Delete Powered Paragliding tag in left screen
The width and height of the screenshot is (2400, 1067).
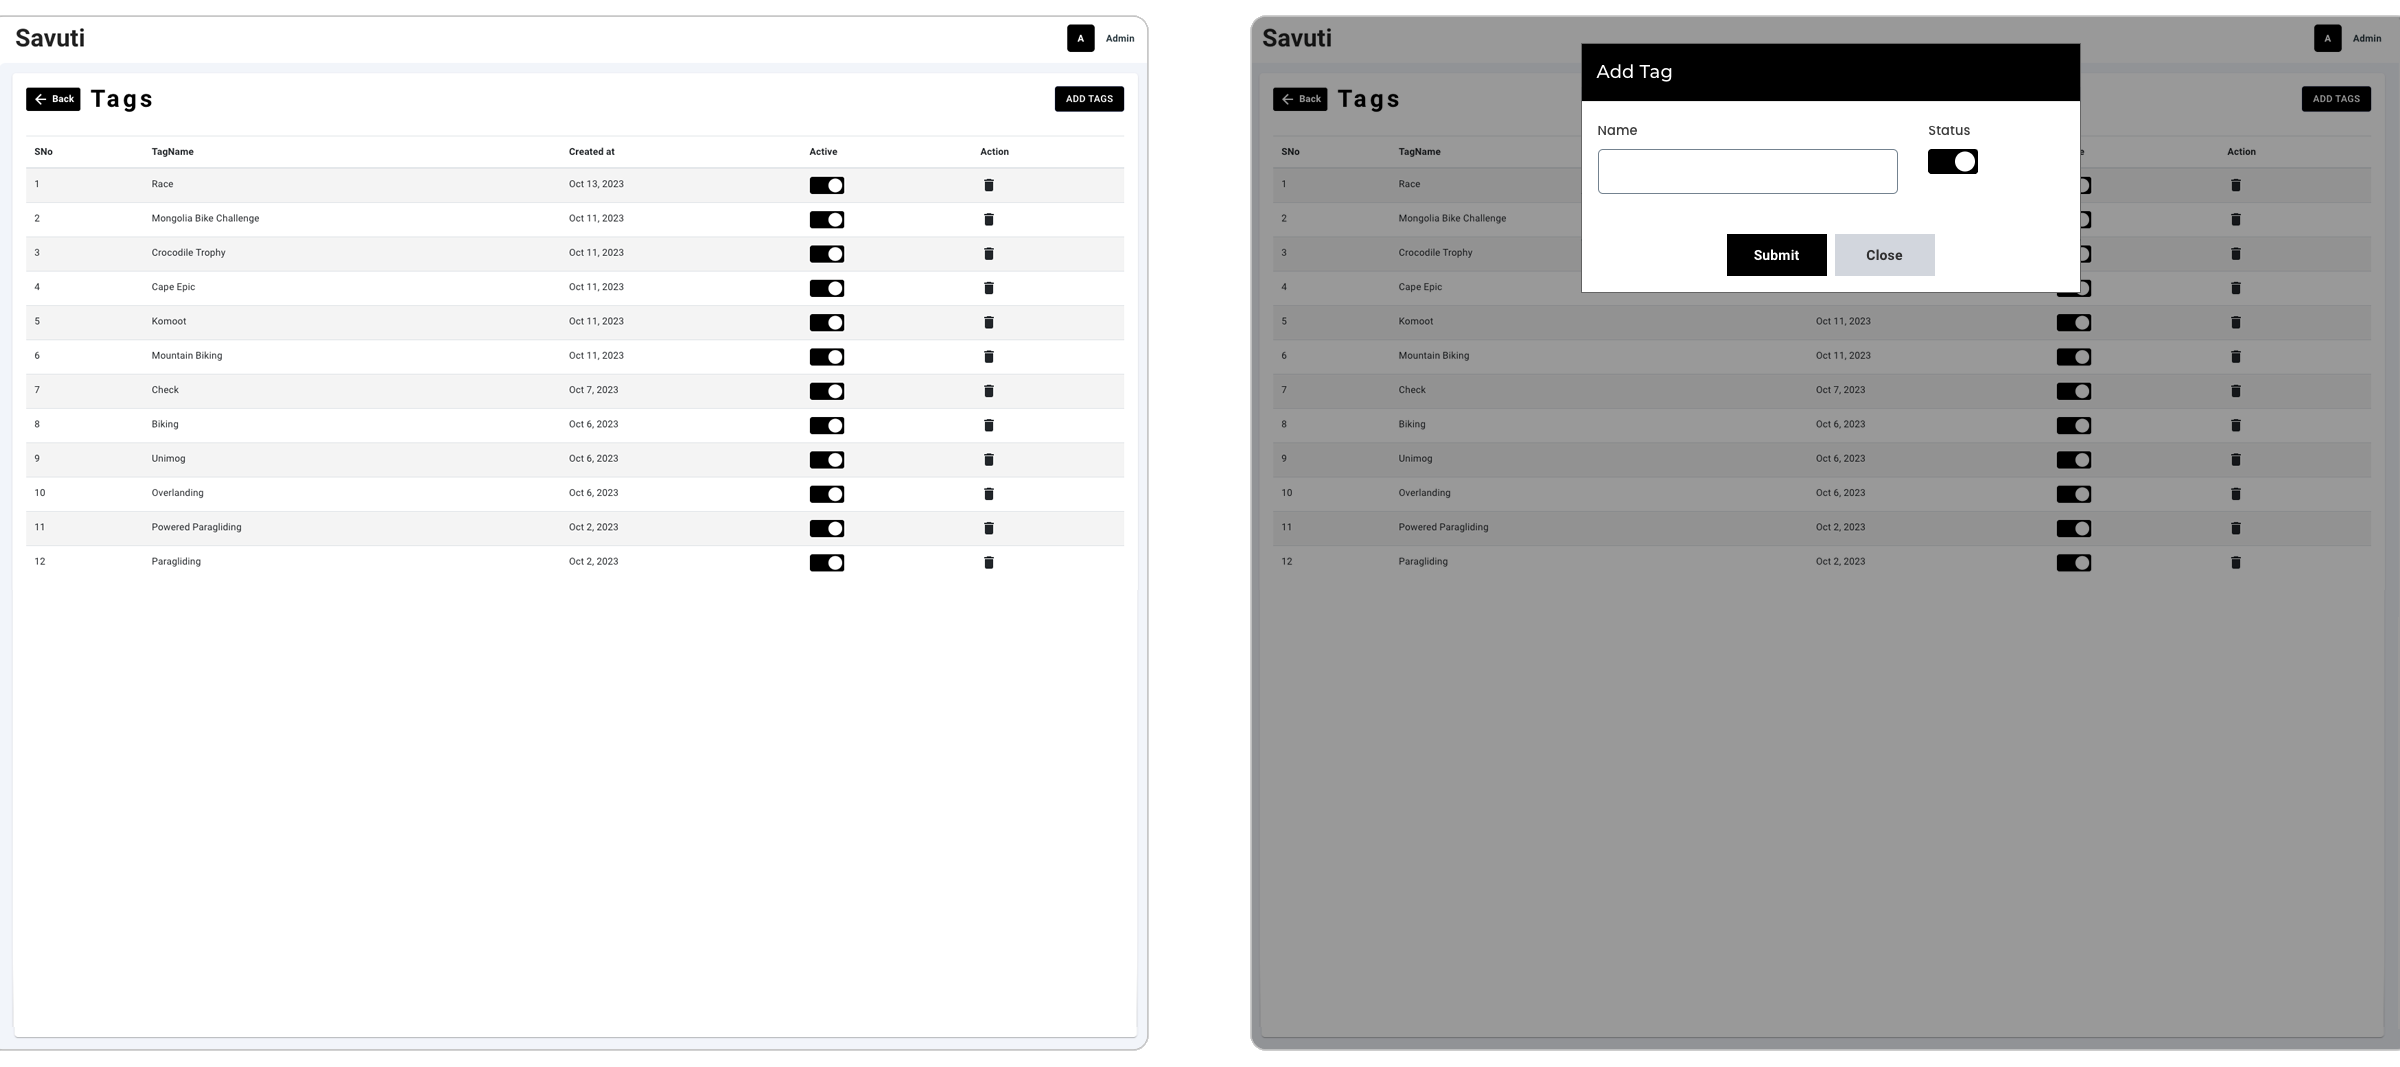tap(988, 528)
